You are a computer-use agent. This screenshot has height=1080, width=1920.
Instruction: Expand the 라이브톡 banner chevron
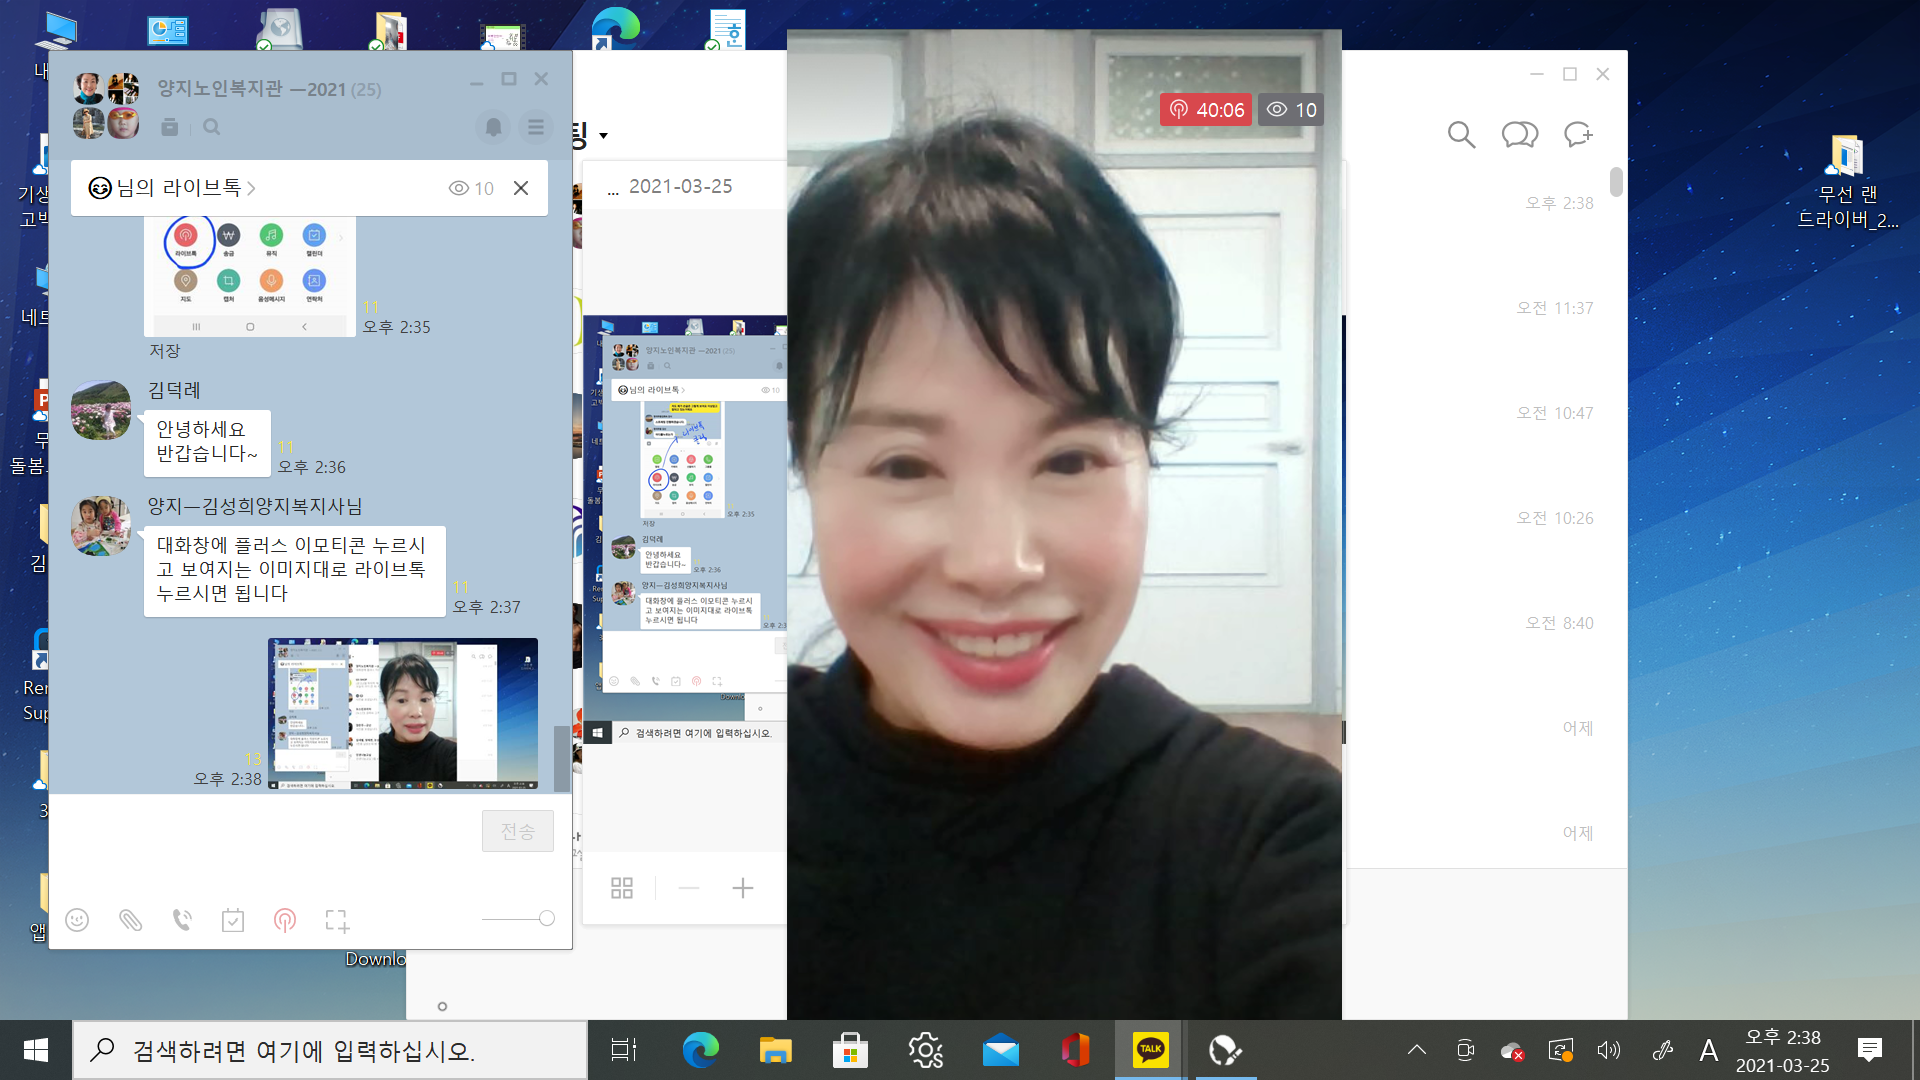pyautogui.click(x=252, y=188)
